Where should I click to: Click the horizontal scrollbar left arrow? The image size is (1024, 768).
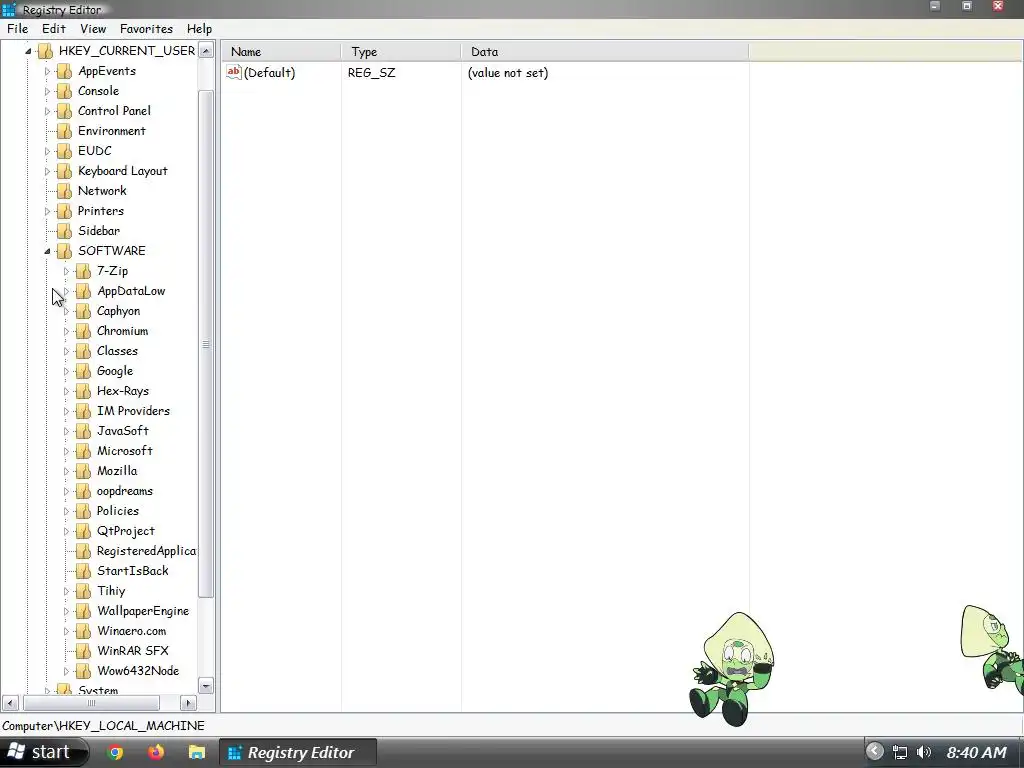pos(10,703)
